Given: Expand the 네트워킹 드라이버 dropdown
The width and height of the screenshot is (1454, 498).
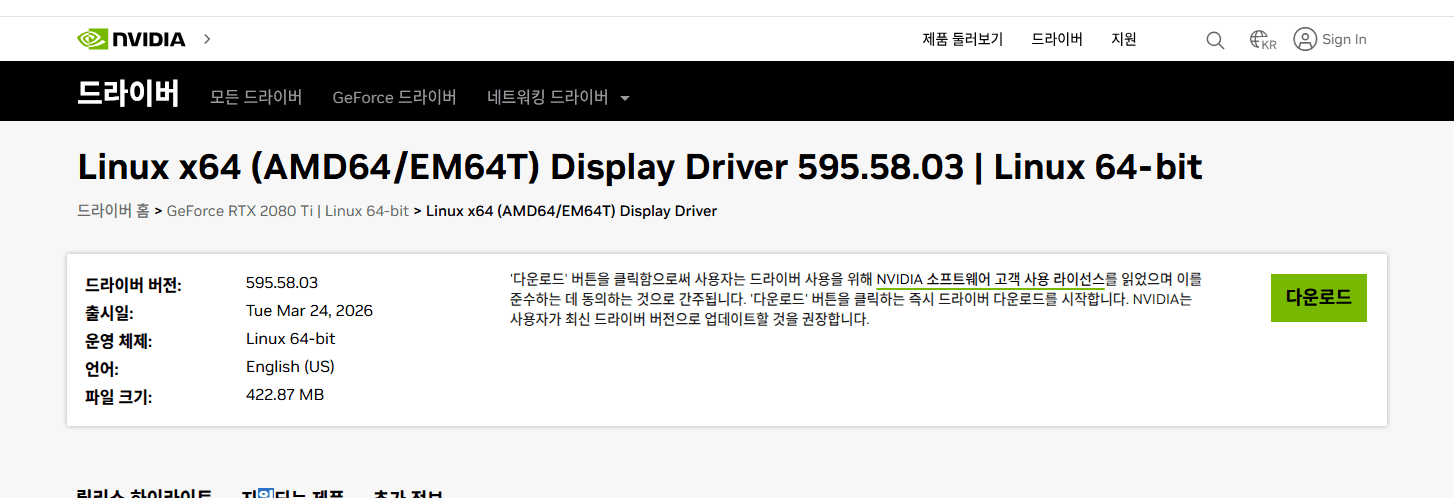Looking at the screenshot, I should [x=558, y=97].
